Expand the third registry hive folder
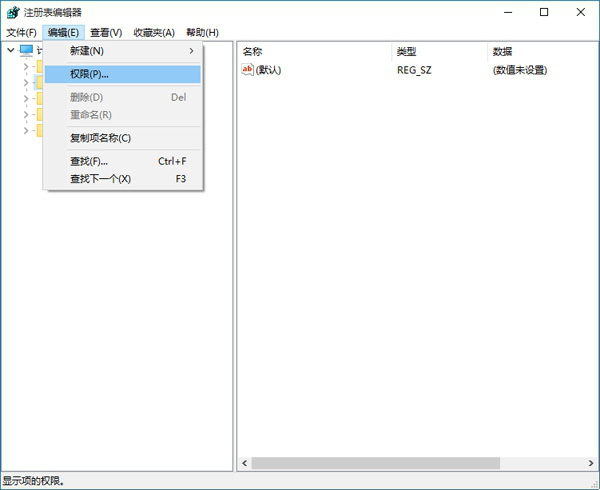Viewport: 600px width, 490px height. point(26,99)
